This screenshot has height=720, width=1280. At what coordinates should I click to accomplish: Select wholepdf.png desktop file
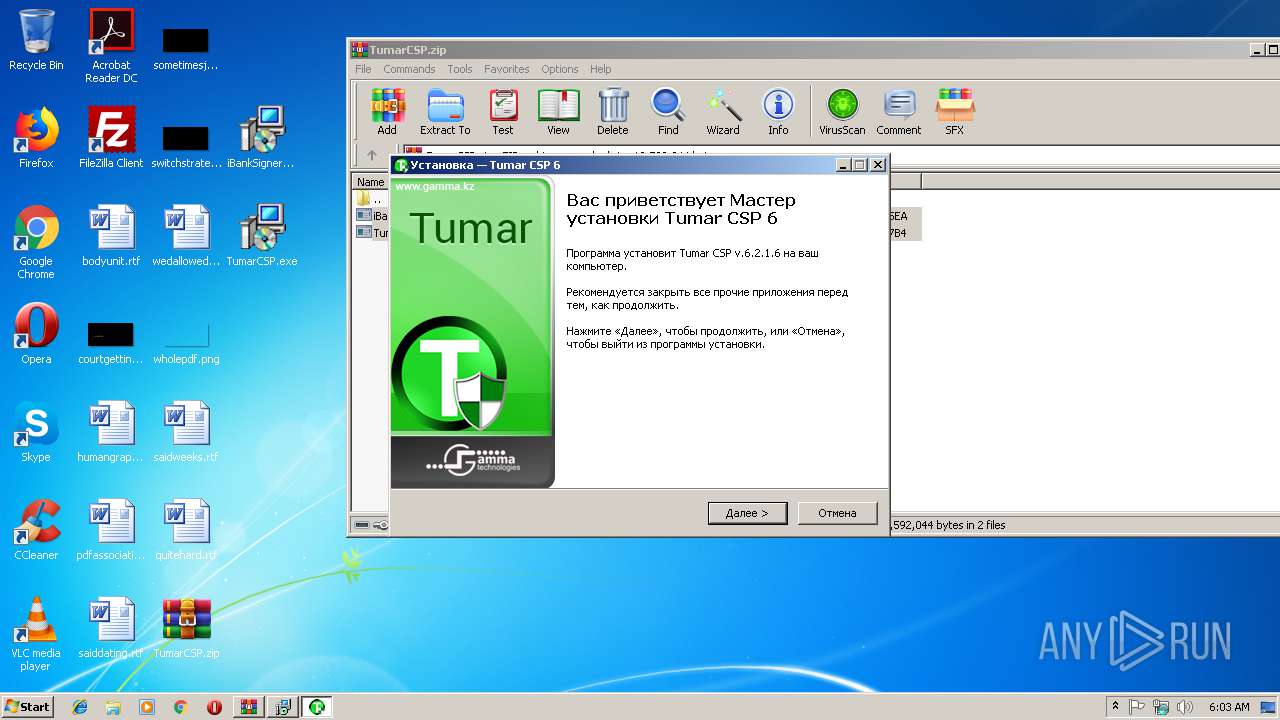click(x=186, y=342)
